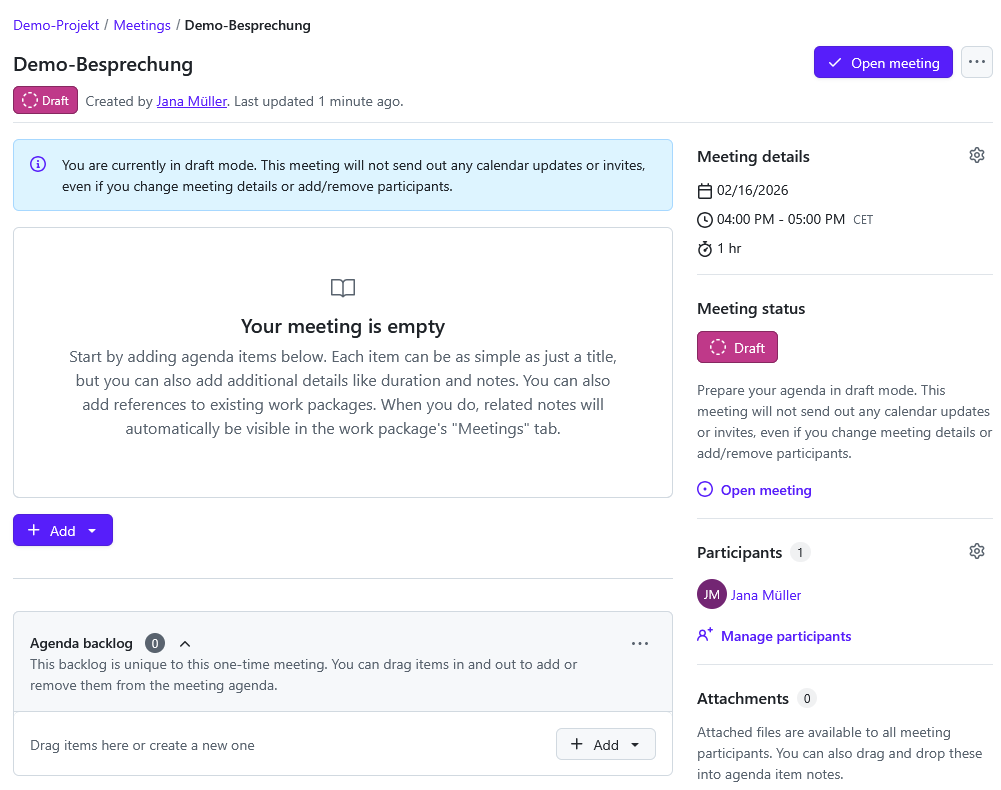Open the Add dropdown inside the Agenda backlog

[633, 744]
